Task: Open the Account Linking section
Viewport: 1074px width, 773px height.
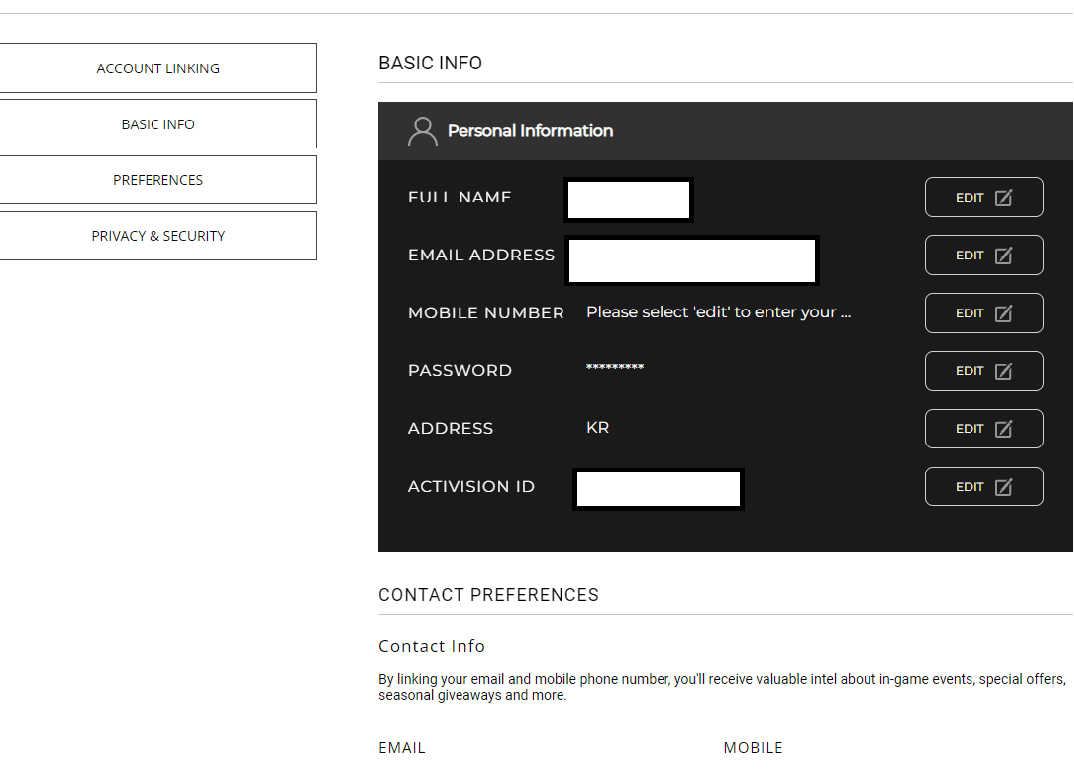Action: coord(158,68)
